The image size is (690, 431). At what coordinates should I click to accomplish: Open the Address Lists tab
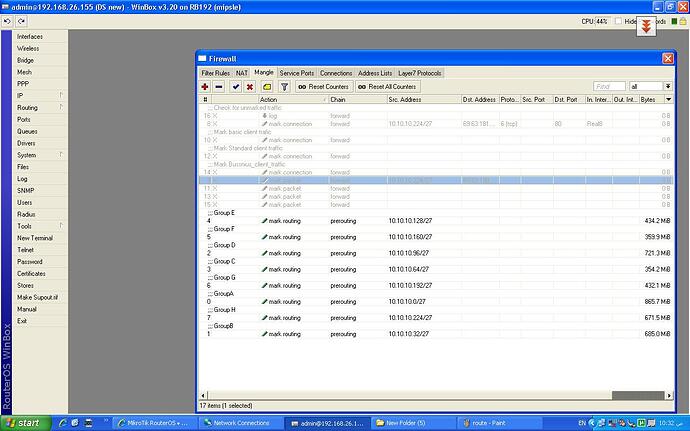coord(375,73)
